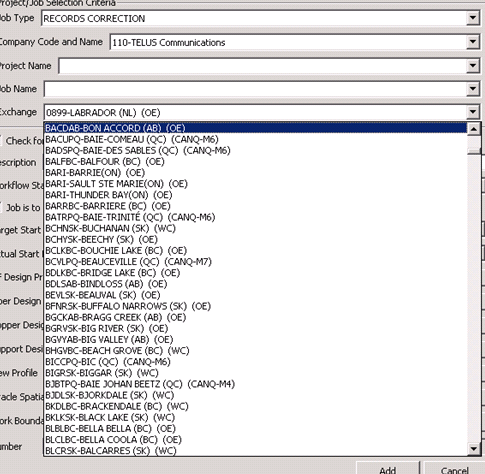Expand the Job Name dropdown arrow
This screenshot has width=485, height=474.
click(x=473, y=89)
